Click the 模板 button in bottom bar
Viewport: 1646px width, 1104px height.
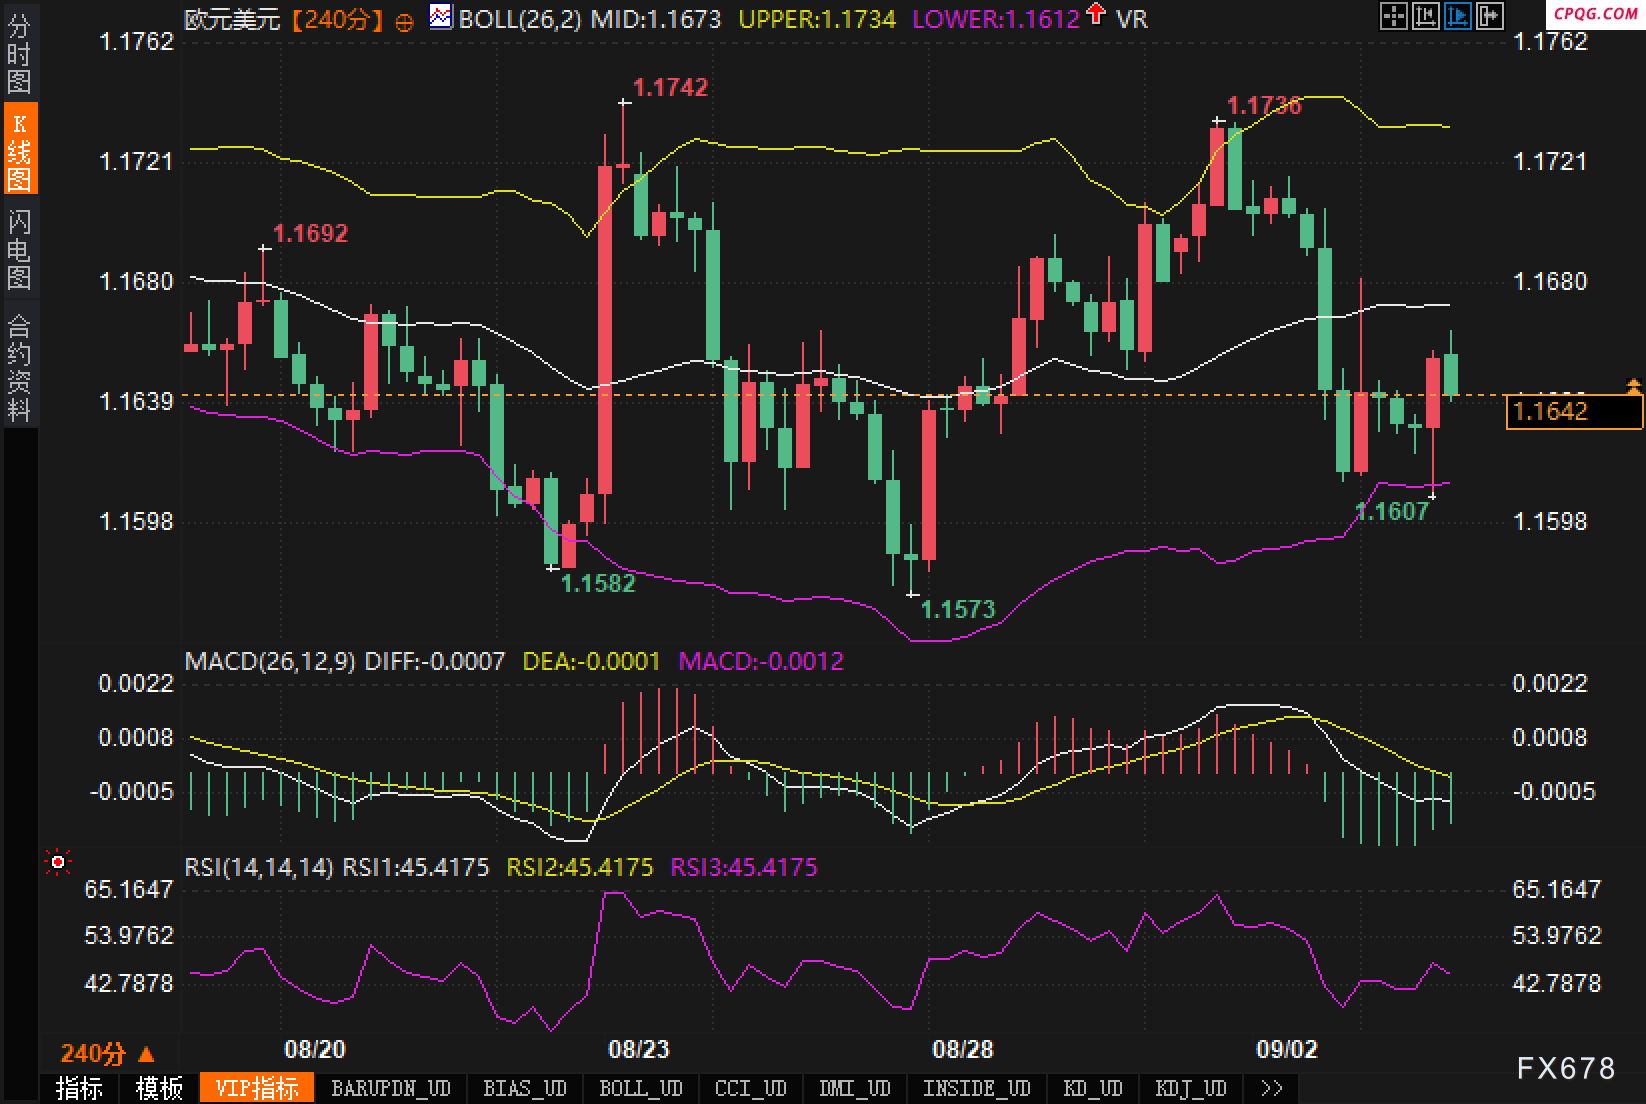point(159,1088)
